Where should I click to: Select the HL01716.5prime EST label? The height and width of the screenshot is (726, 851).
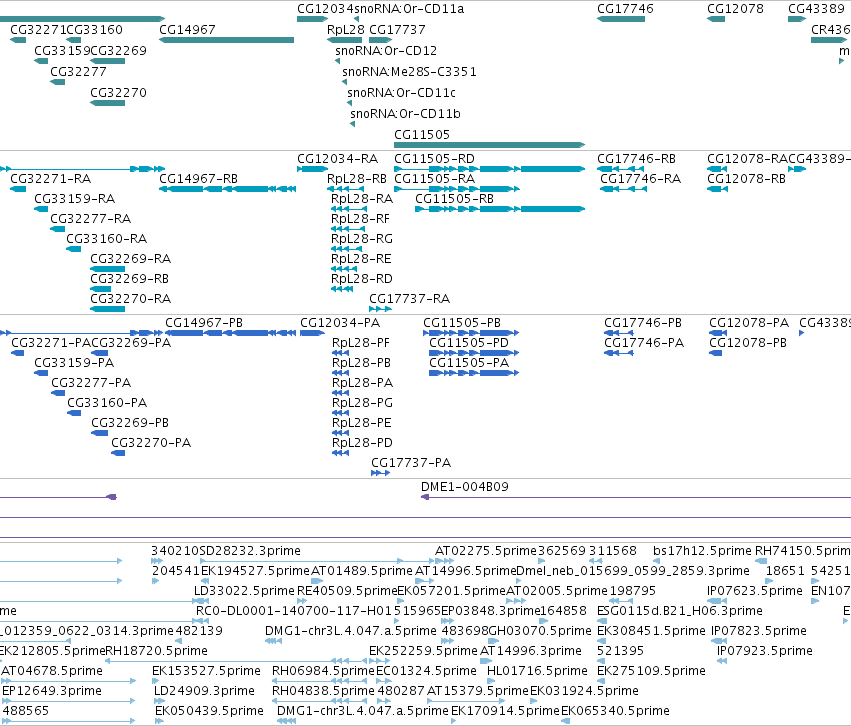click(x=537, y=671)
